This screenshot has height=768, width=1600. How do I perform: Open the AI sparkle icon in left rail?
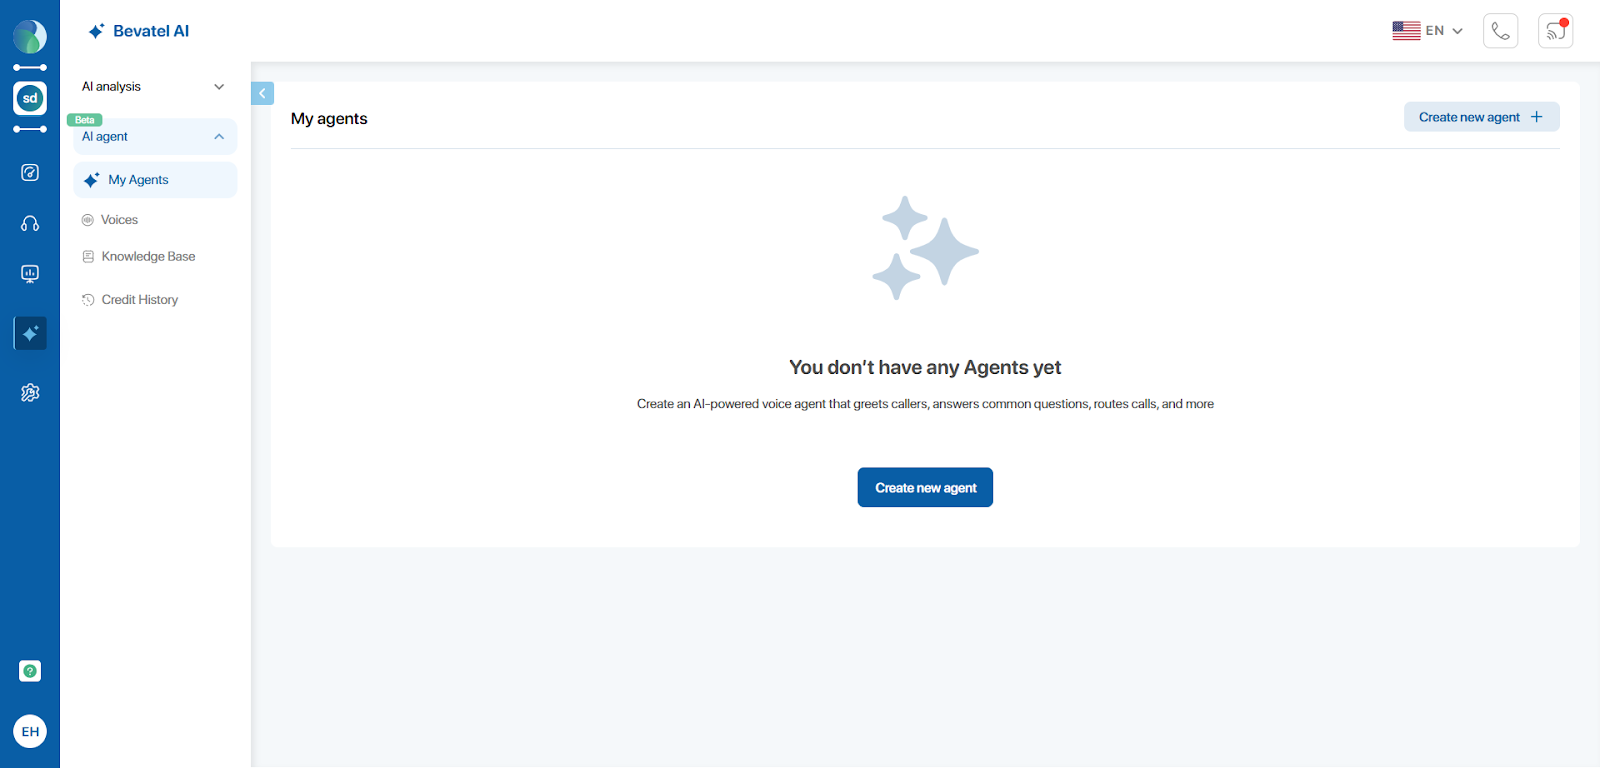[x=30, y=333]
